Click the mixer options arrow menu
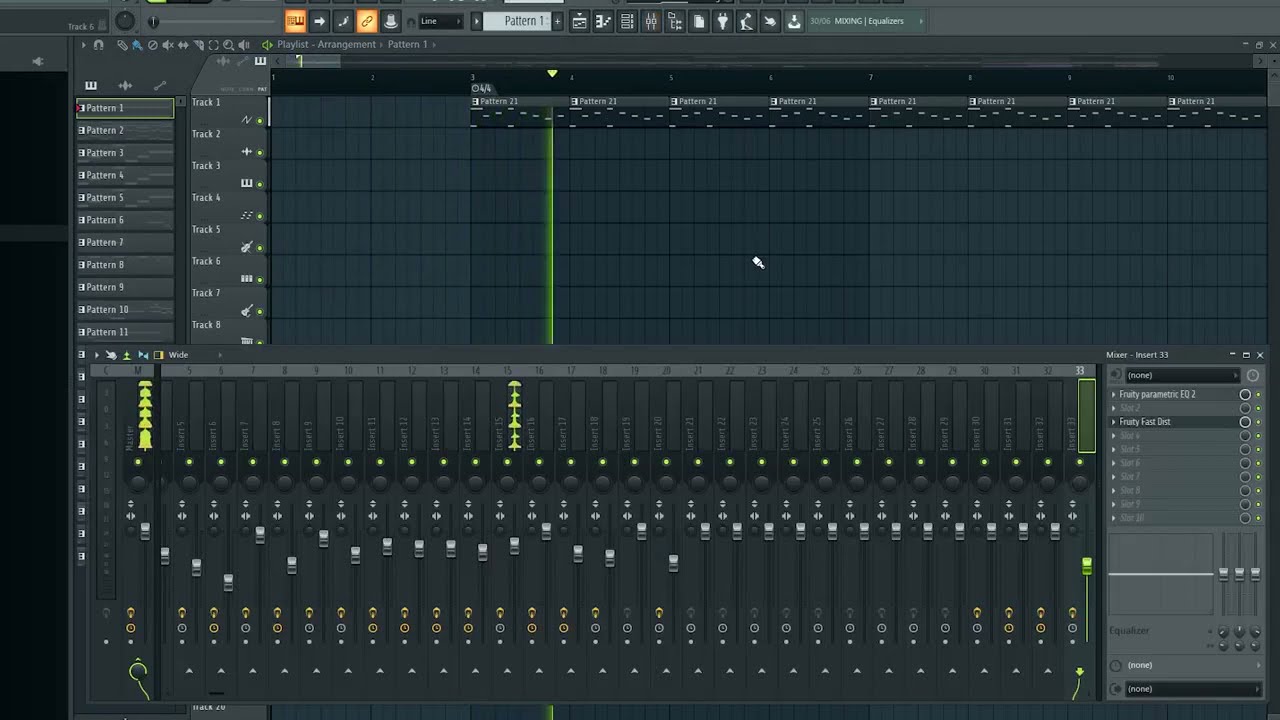Screen dimensions: 1280x720 pyautogui.click(x=96, y=355)
